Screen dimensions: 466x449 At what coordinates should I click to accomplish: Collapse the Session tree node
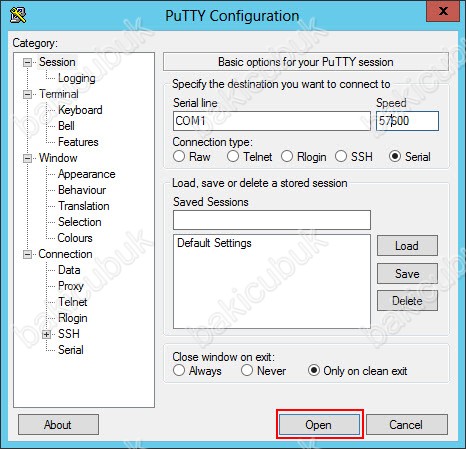point(27,62)
